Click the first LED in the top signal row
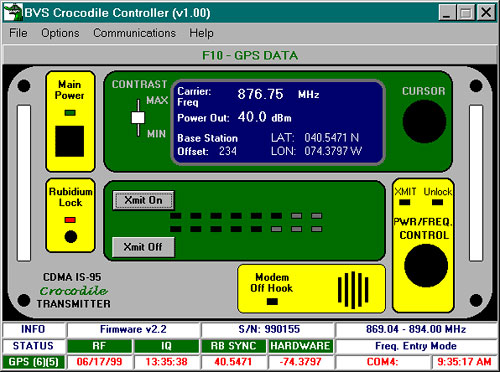This screenshot has height=372, width=500. 176,216
